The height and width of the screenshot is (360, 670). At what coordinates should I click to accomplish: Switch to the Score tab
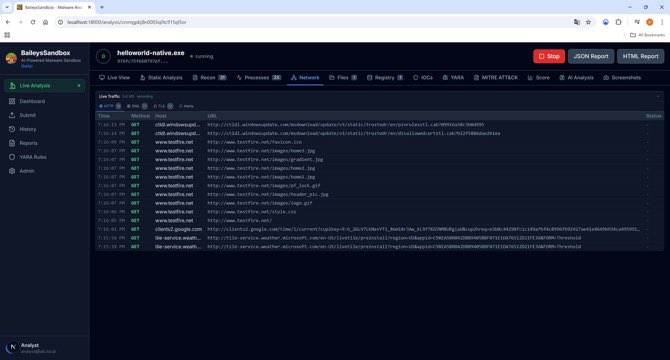(539, 78)
